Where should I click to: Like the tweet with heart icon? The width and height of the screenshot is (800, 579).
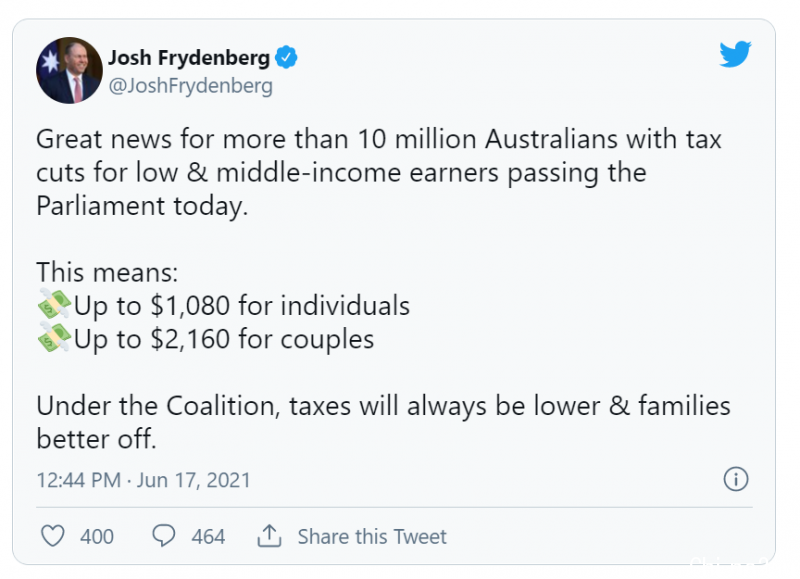click(53, 536)
